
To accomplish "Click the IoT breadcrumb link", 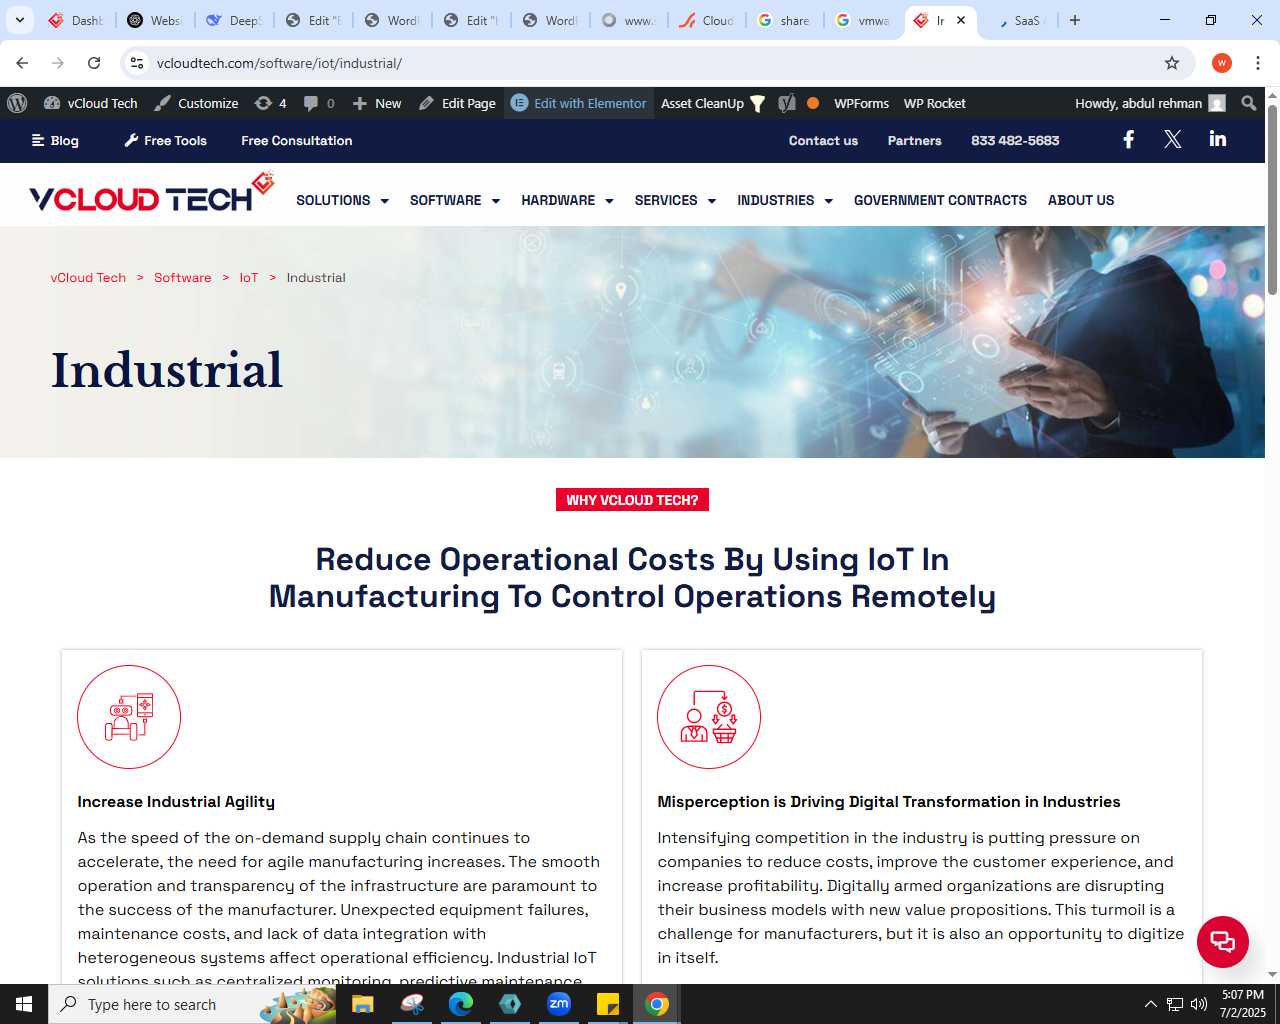I will pyautogui.click(x=249, y=278).
